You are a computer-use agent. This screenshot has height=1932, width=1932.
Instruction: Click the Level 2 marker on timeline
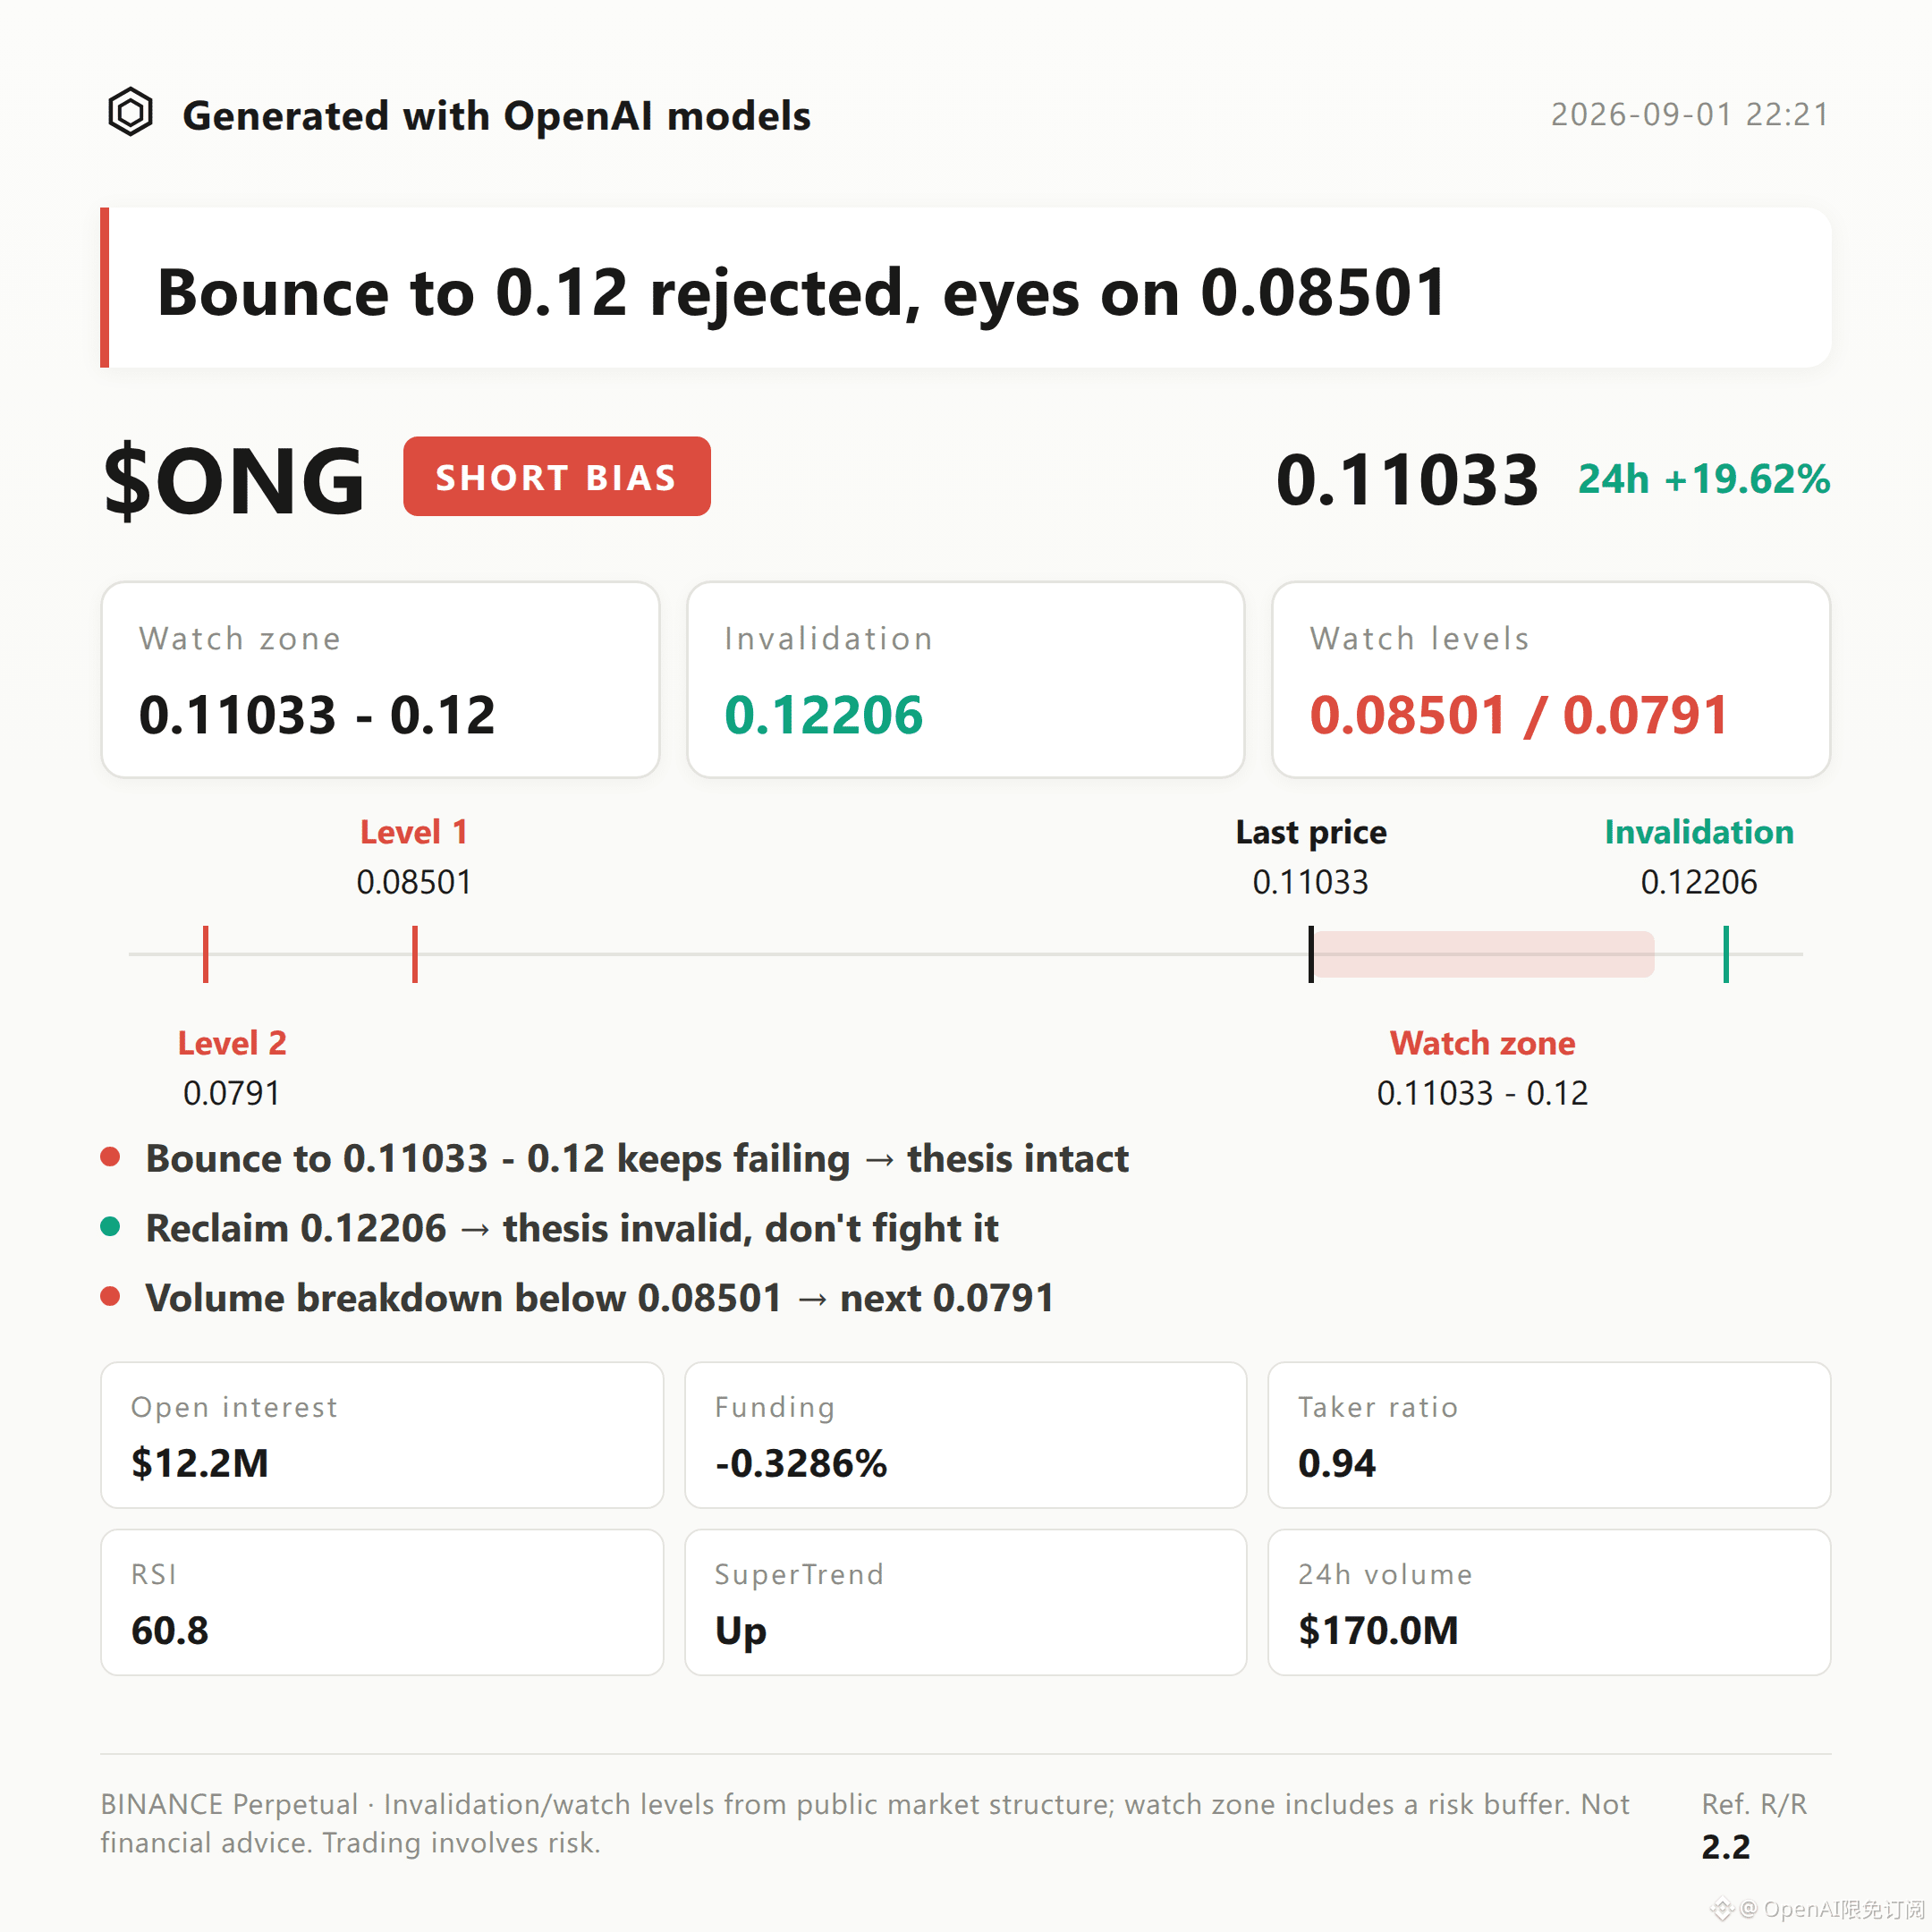206,954
